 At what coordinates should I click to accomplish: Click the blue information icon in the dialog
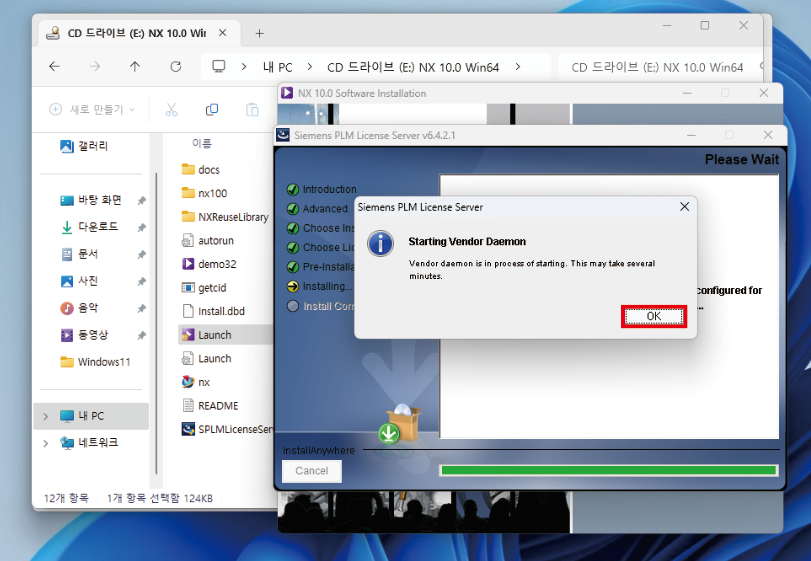381,244
